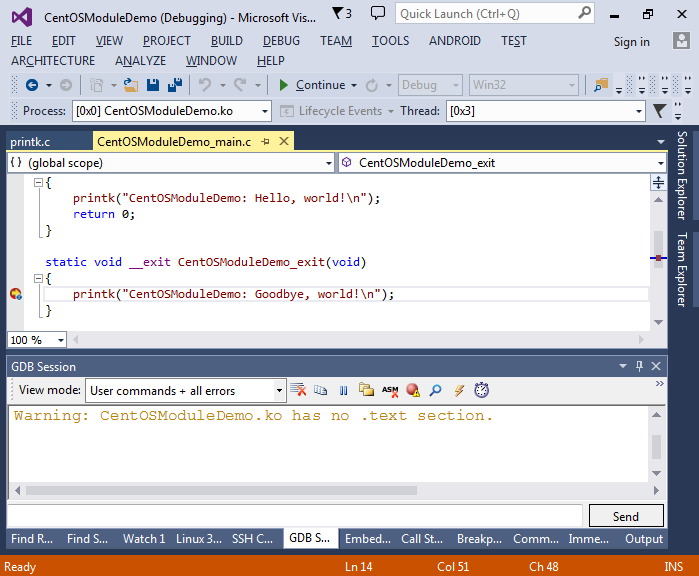Open the Thread dropdown showing [0x3]
Screen dimensions: 699x576
click(x=546, y=111)
